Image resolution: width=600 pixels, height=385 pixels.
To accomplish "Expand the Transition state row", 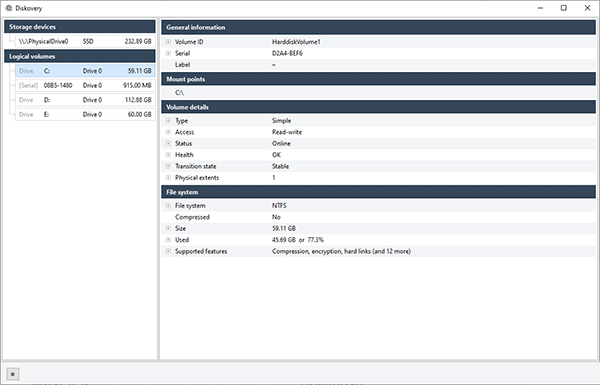I will click(168, 166).
